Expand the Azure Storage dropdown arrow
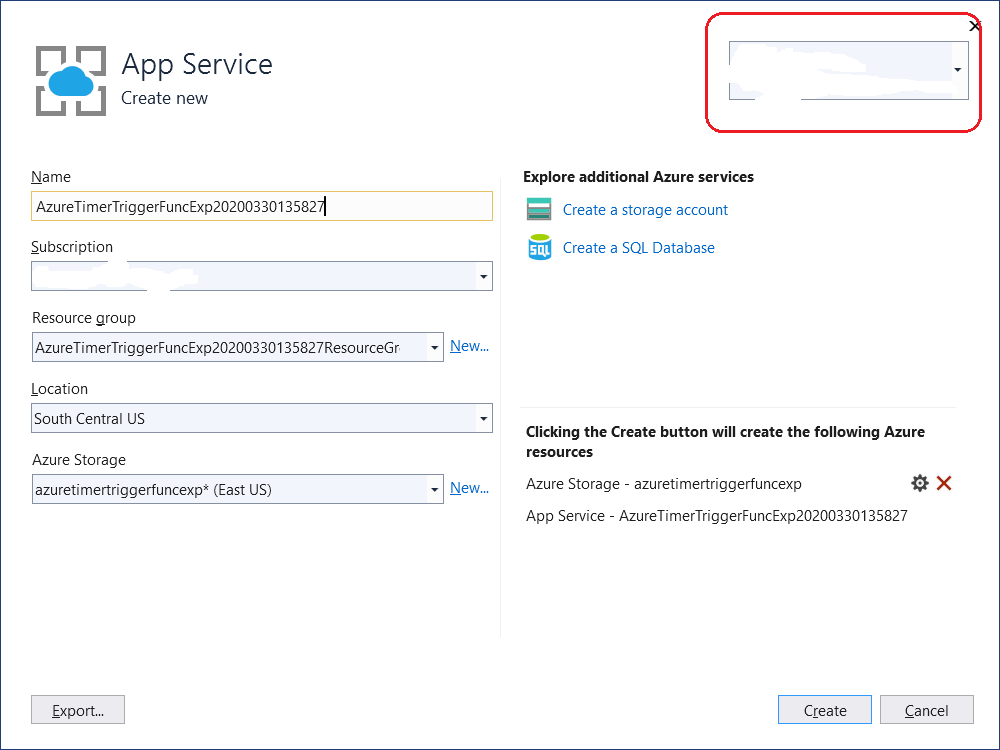 [434, 490]
